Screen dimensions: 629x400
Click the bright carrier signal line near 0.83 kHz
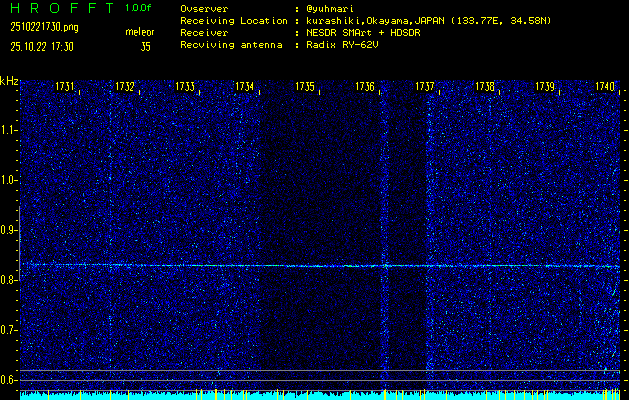320,266
